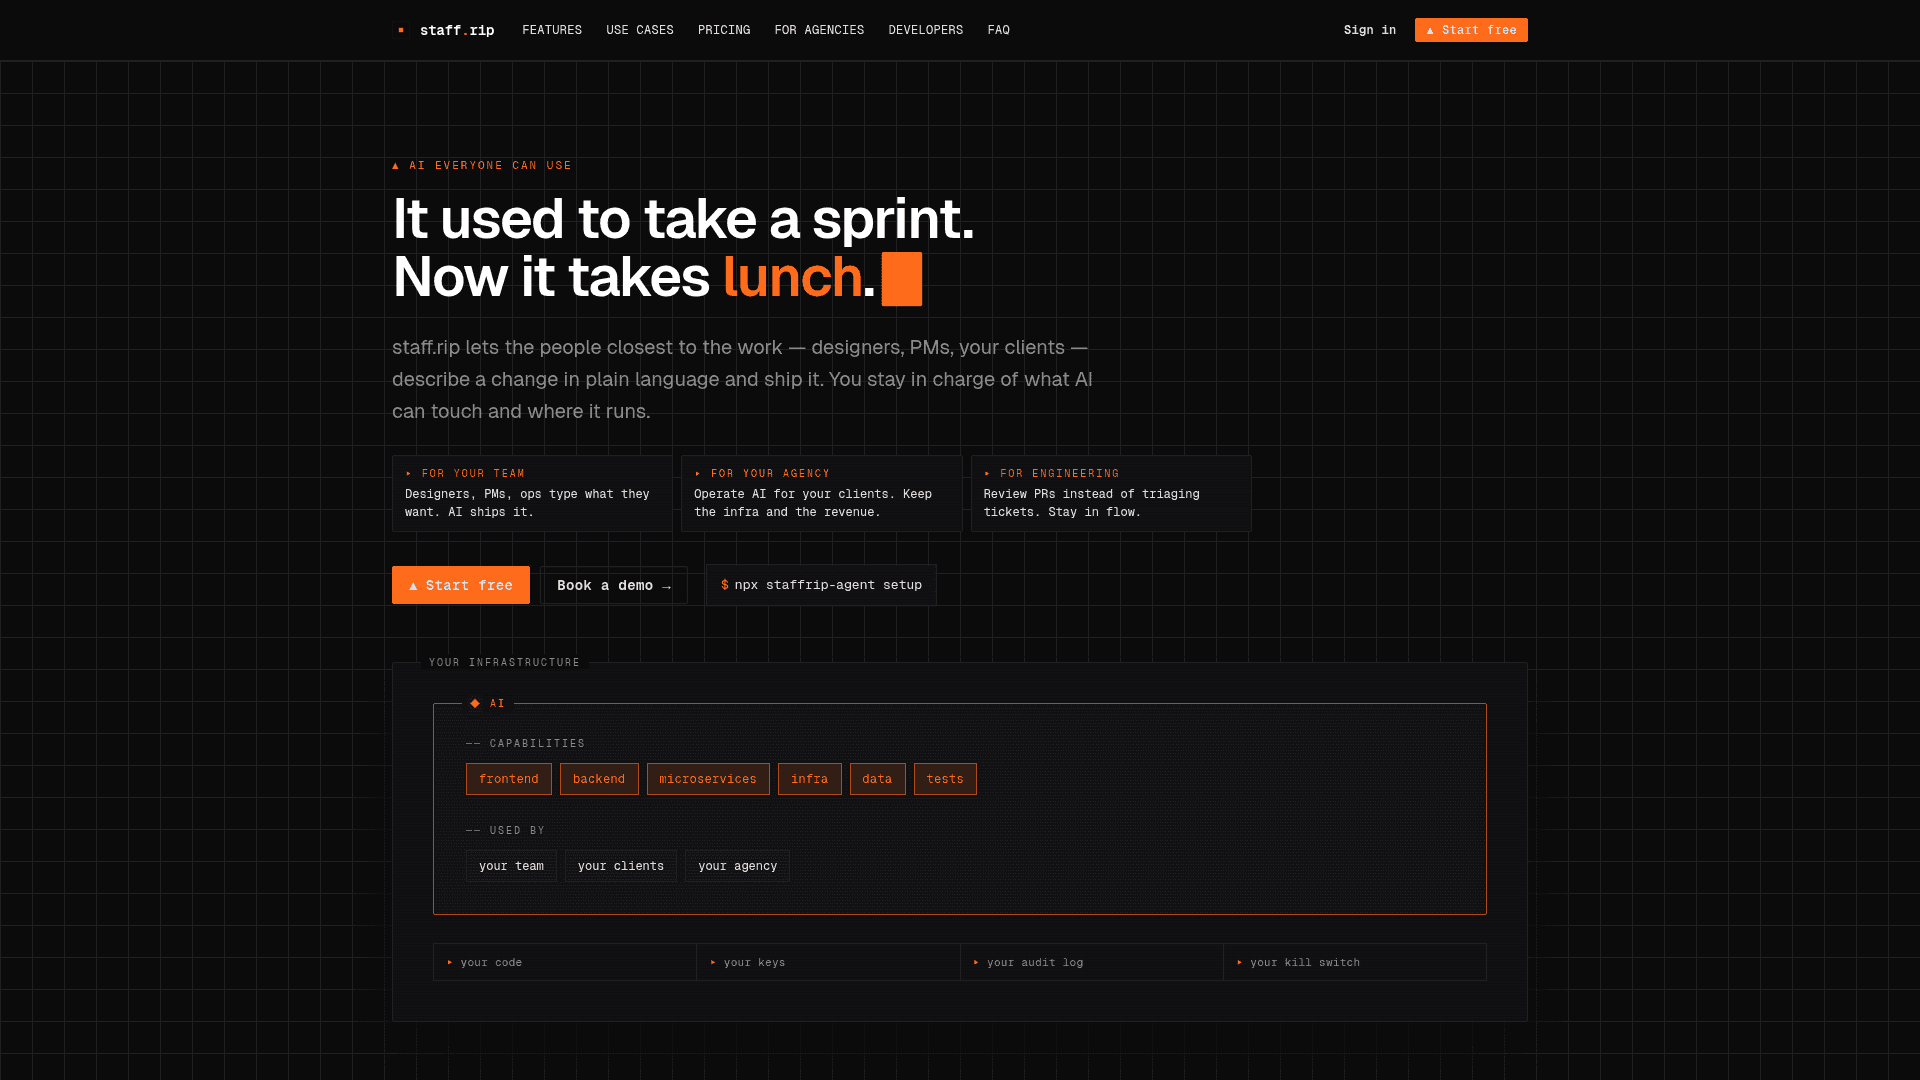Click the your keys cell
This screenshot has width=1920, height=1080.
click(828, 962)
